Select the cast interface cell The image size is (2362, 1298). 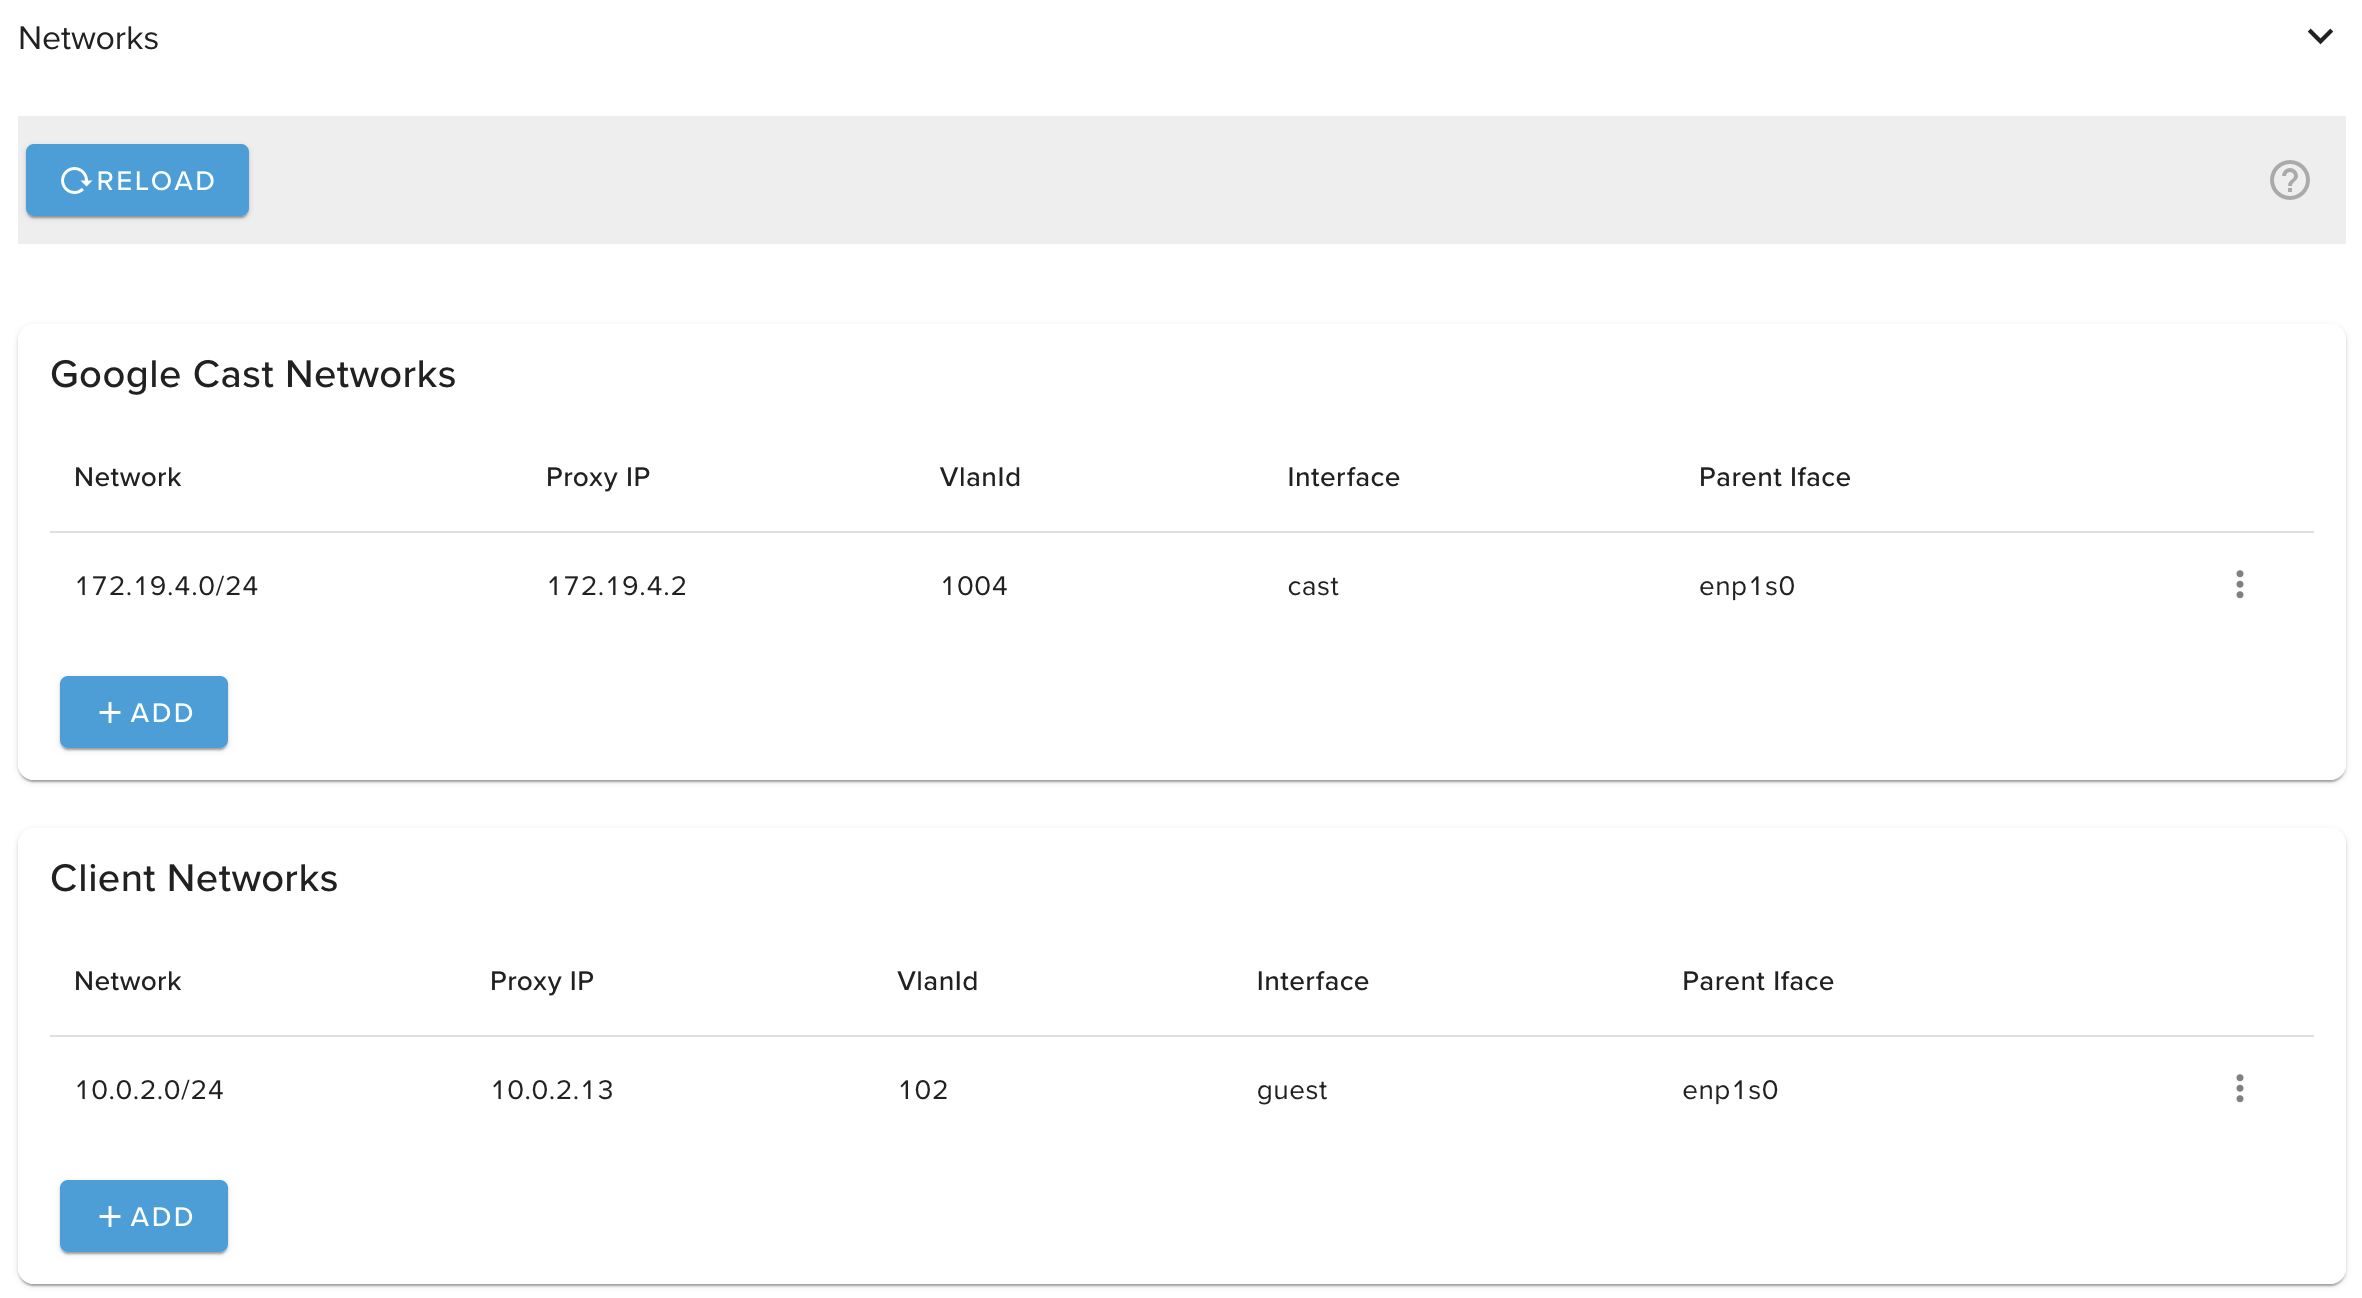1312,586
